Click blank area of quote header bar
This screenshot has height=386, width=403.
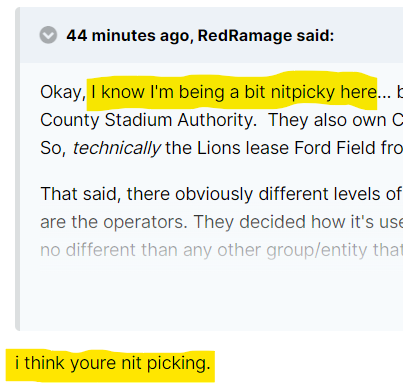pyautogui.click(x=368, y=35)
